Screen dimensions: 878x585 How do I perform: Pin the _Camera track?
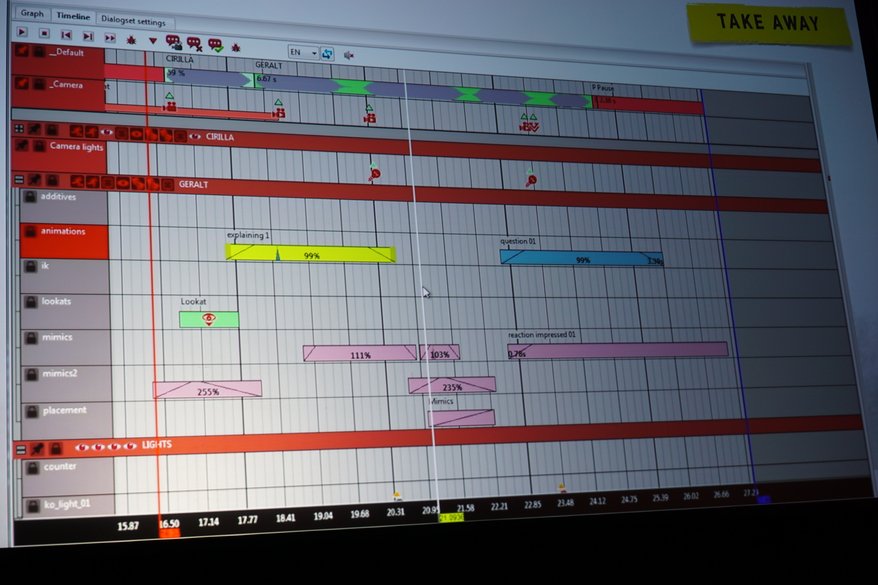click(22, 83)
